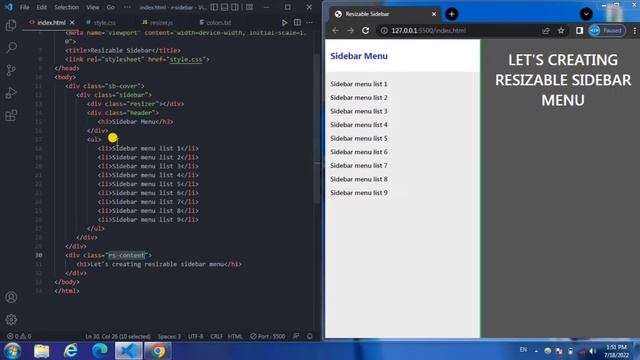Click the feedback icon in status bar

(x=296, y=336)
